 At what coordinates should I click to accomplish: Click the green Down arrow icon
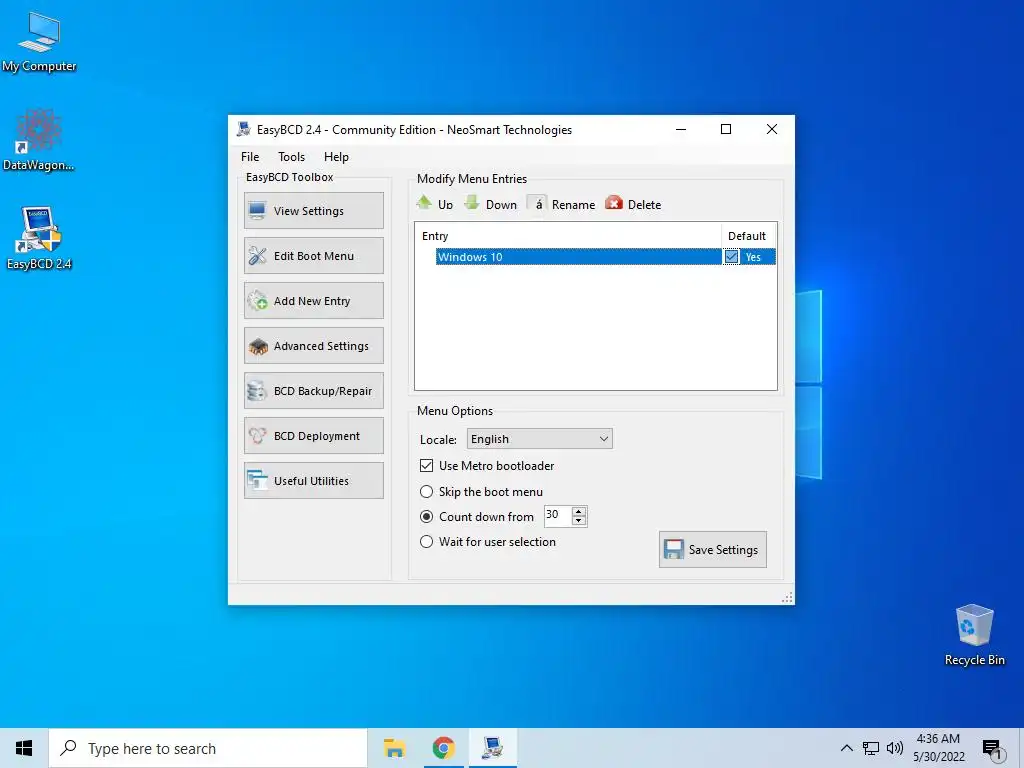click(x=472, y=202)
